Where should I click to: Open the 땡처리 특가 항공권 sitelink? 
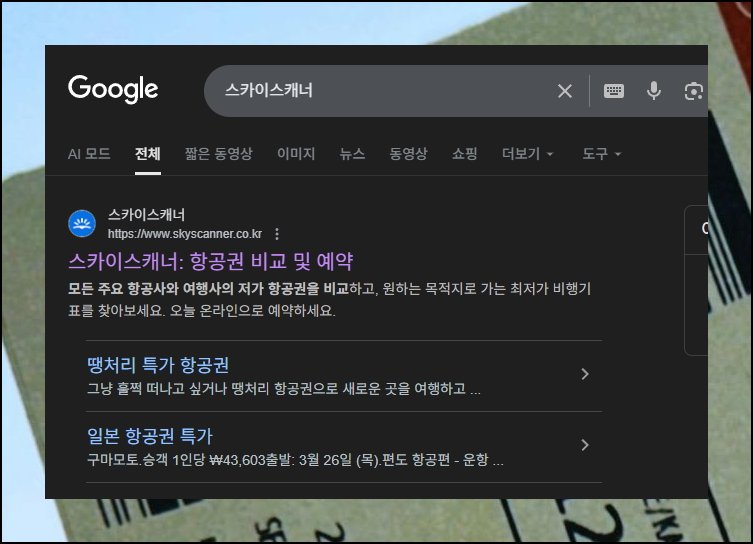(x=158, y=365)
